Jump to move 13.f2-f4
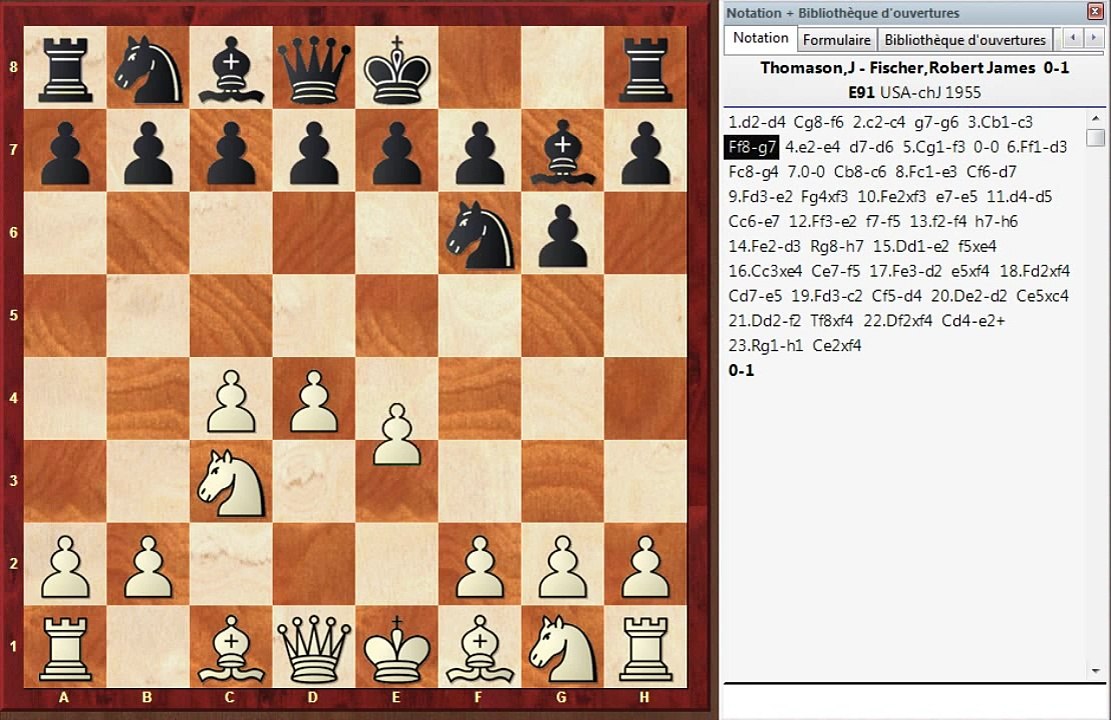Screen dimensions: 1111x720 [937, 221]
